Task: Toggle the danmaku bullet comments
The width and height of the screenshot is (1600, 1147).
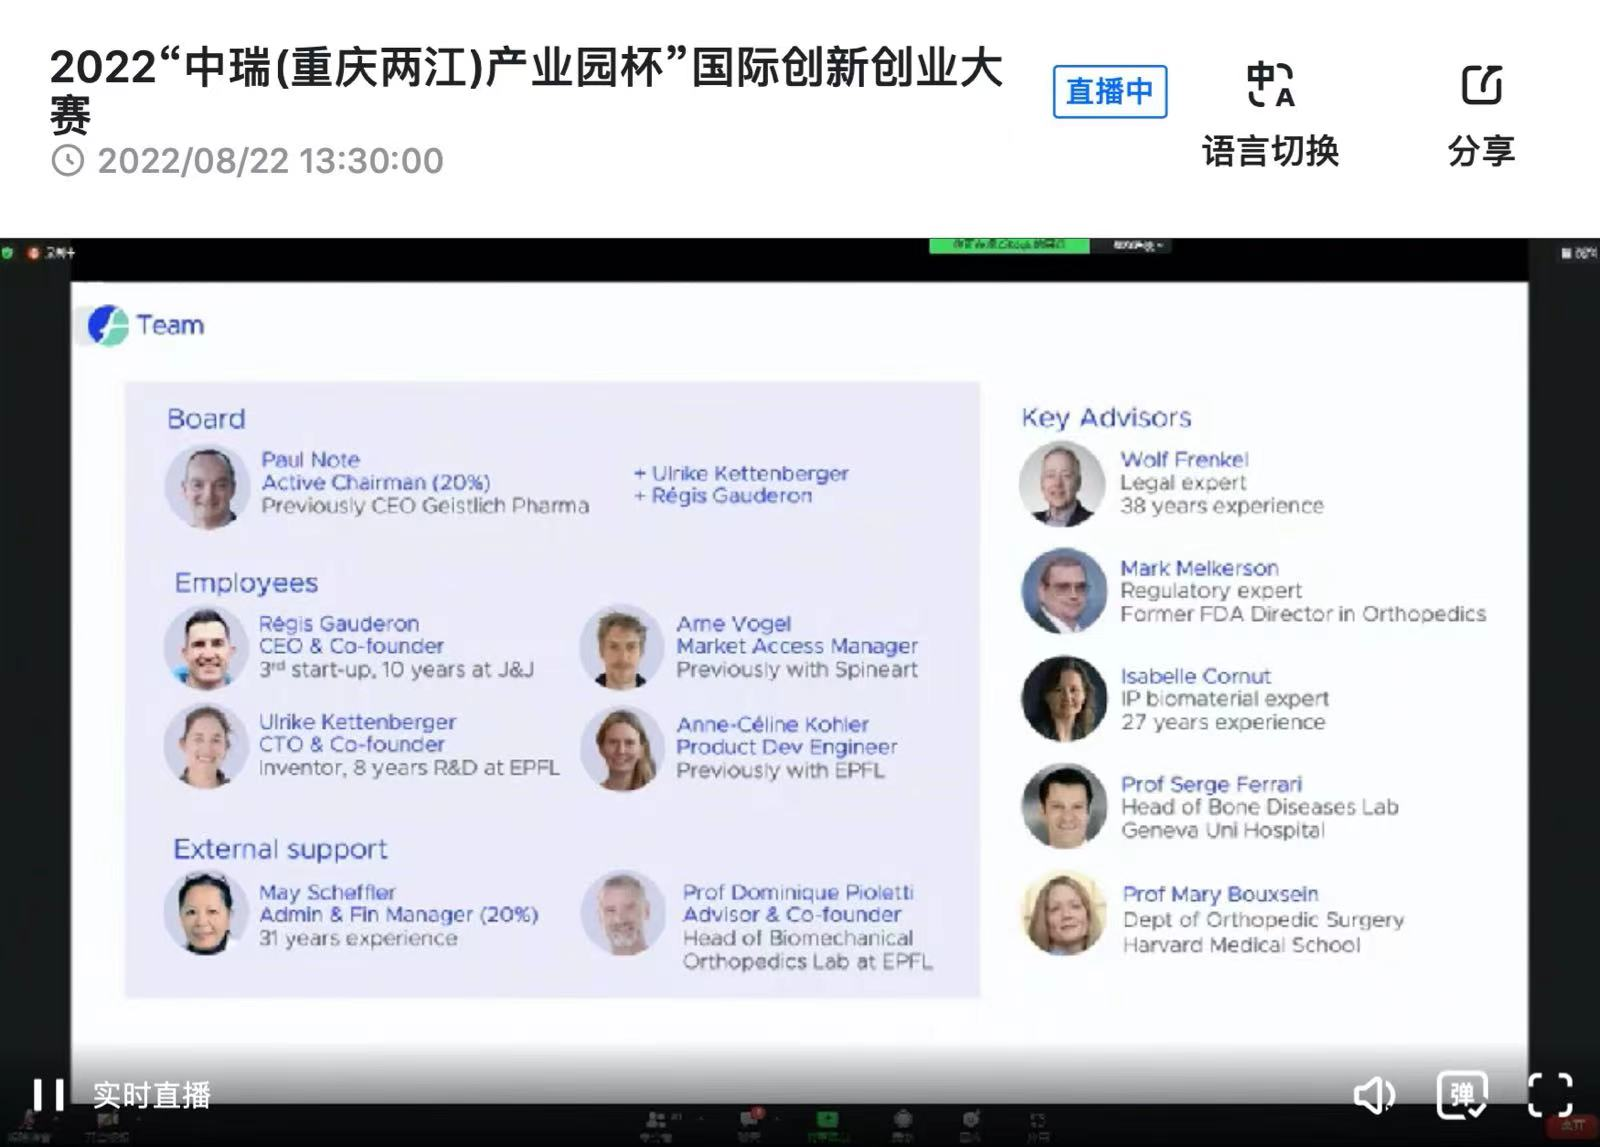Action: pos(1462,1095)
